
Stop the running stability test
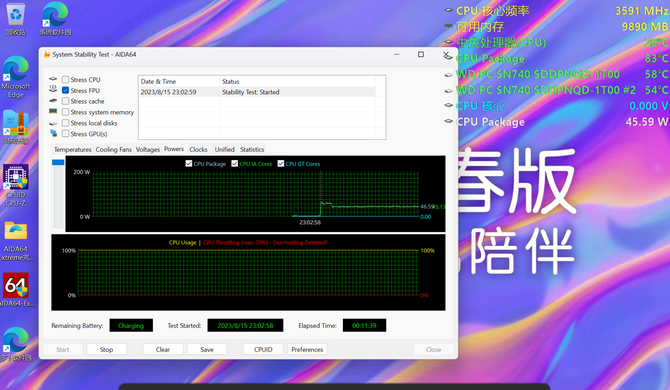(106, 349)
